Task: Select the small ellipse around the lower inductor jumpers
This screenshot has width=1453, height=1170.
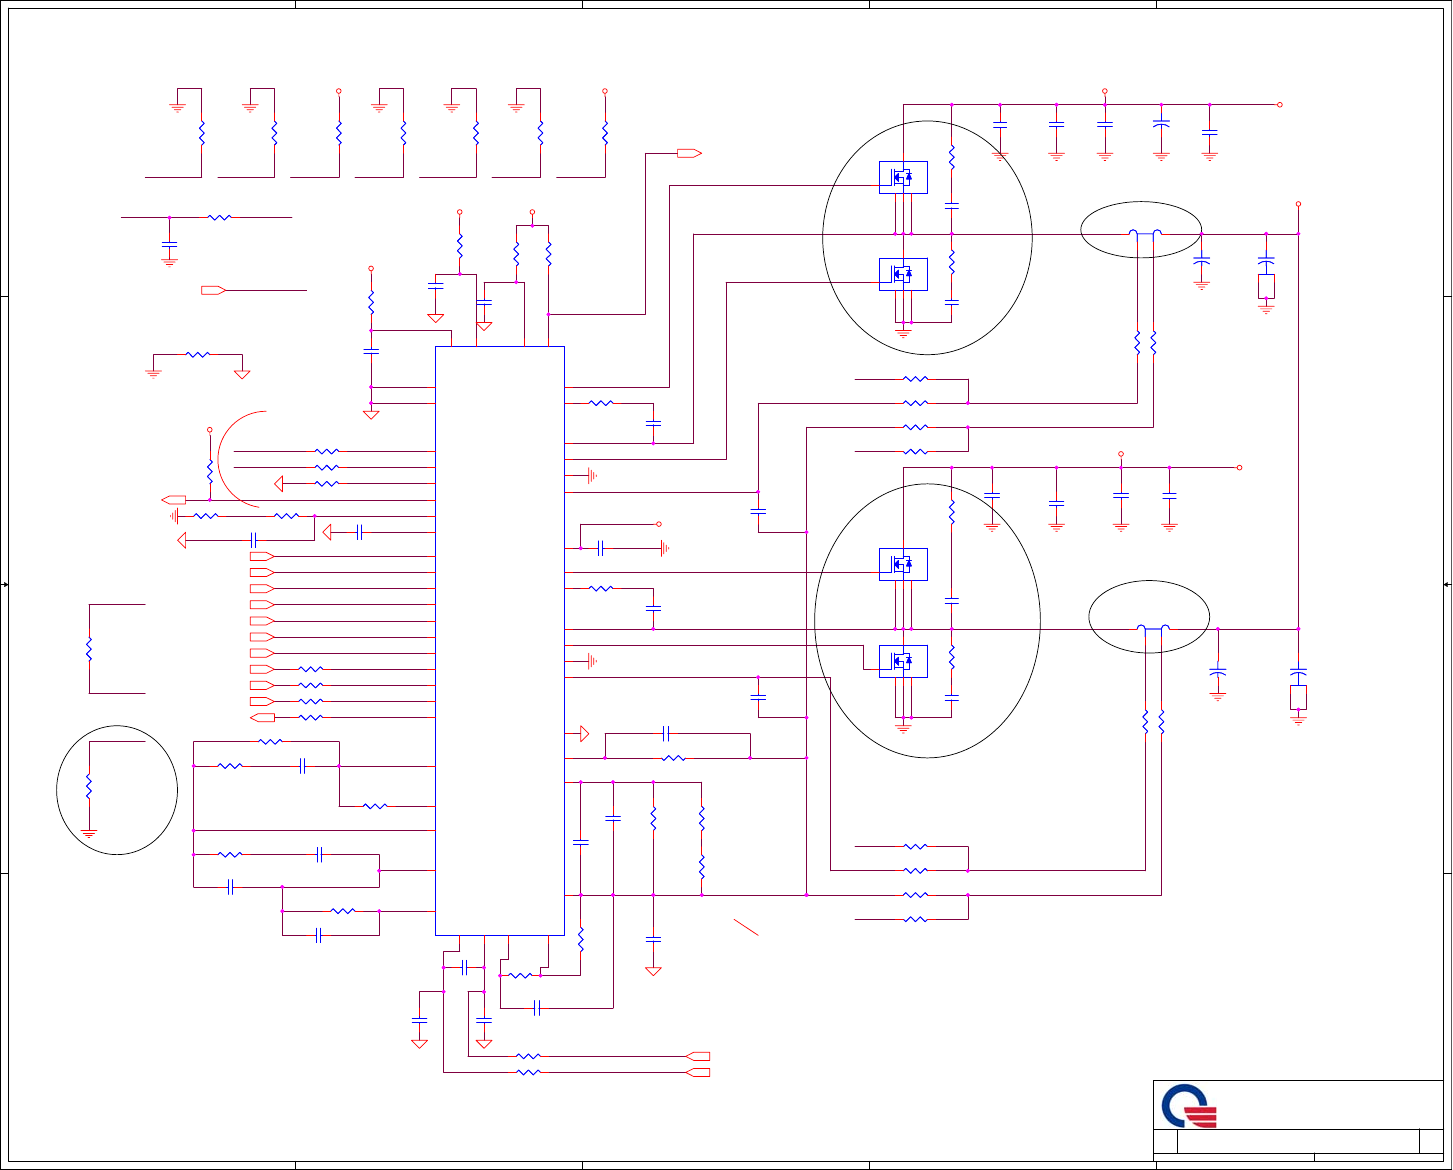Action: (1149, 616)
